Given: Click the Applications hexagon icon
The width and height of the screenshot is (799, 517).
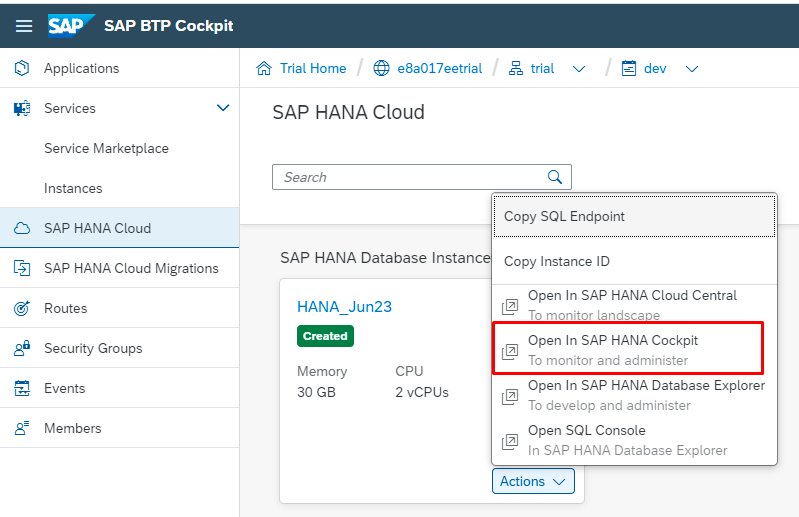Looking at the screenshot, I should (22, 68).
